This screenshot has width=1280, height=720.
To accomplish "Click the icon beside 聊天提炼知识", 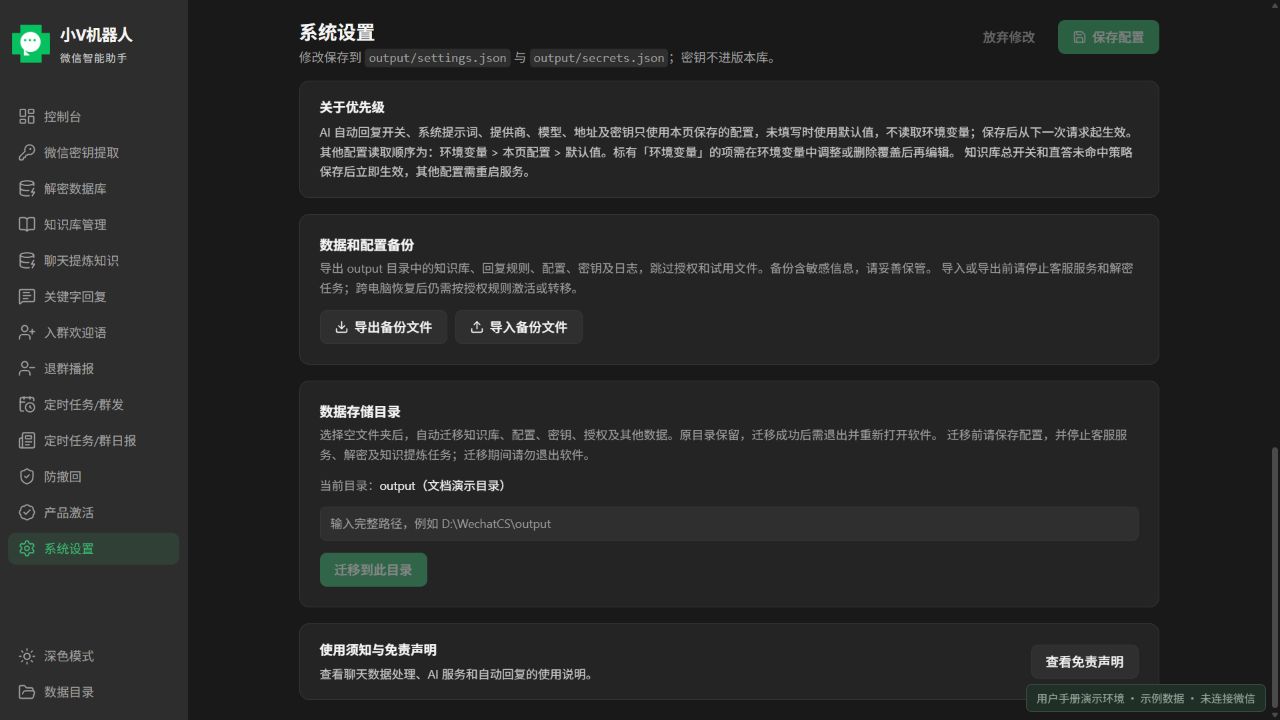I will pos(27,261).
